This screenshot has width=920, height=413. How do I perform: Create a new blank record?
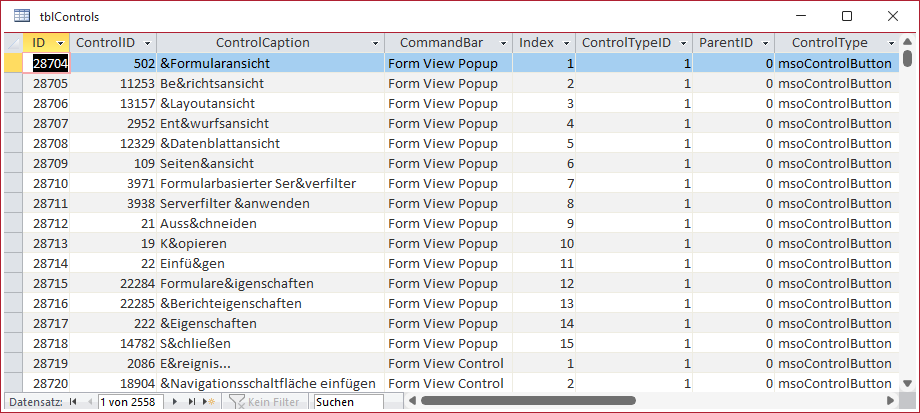pyautogui.click(x=209, y=402)
